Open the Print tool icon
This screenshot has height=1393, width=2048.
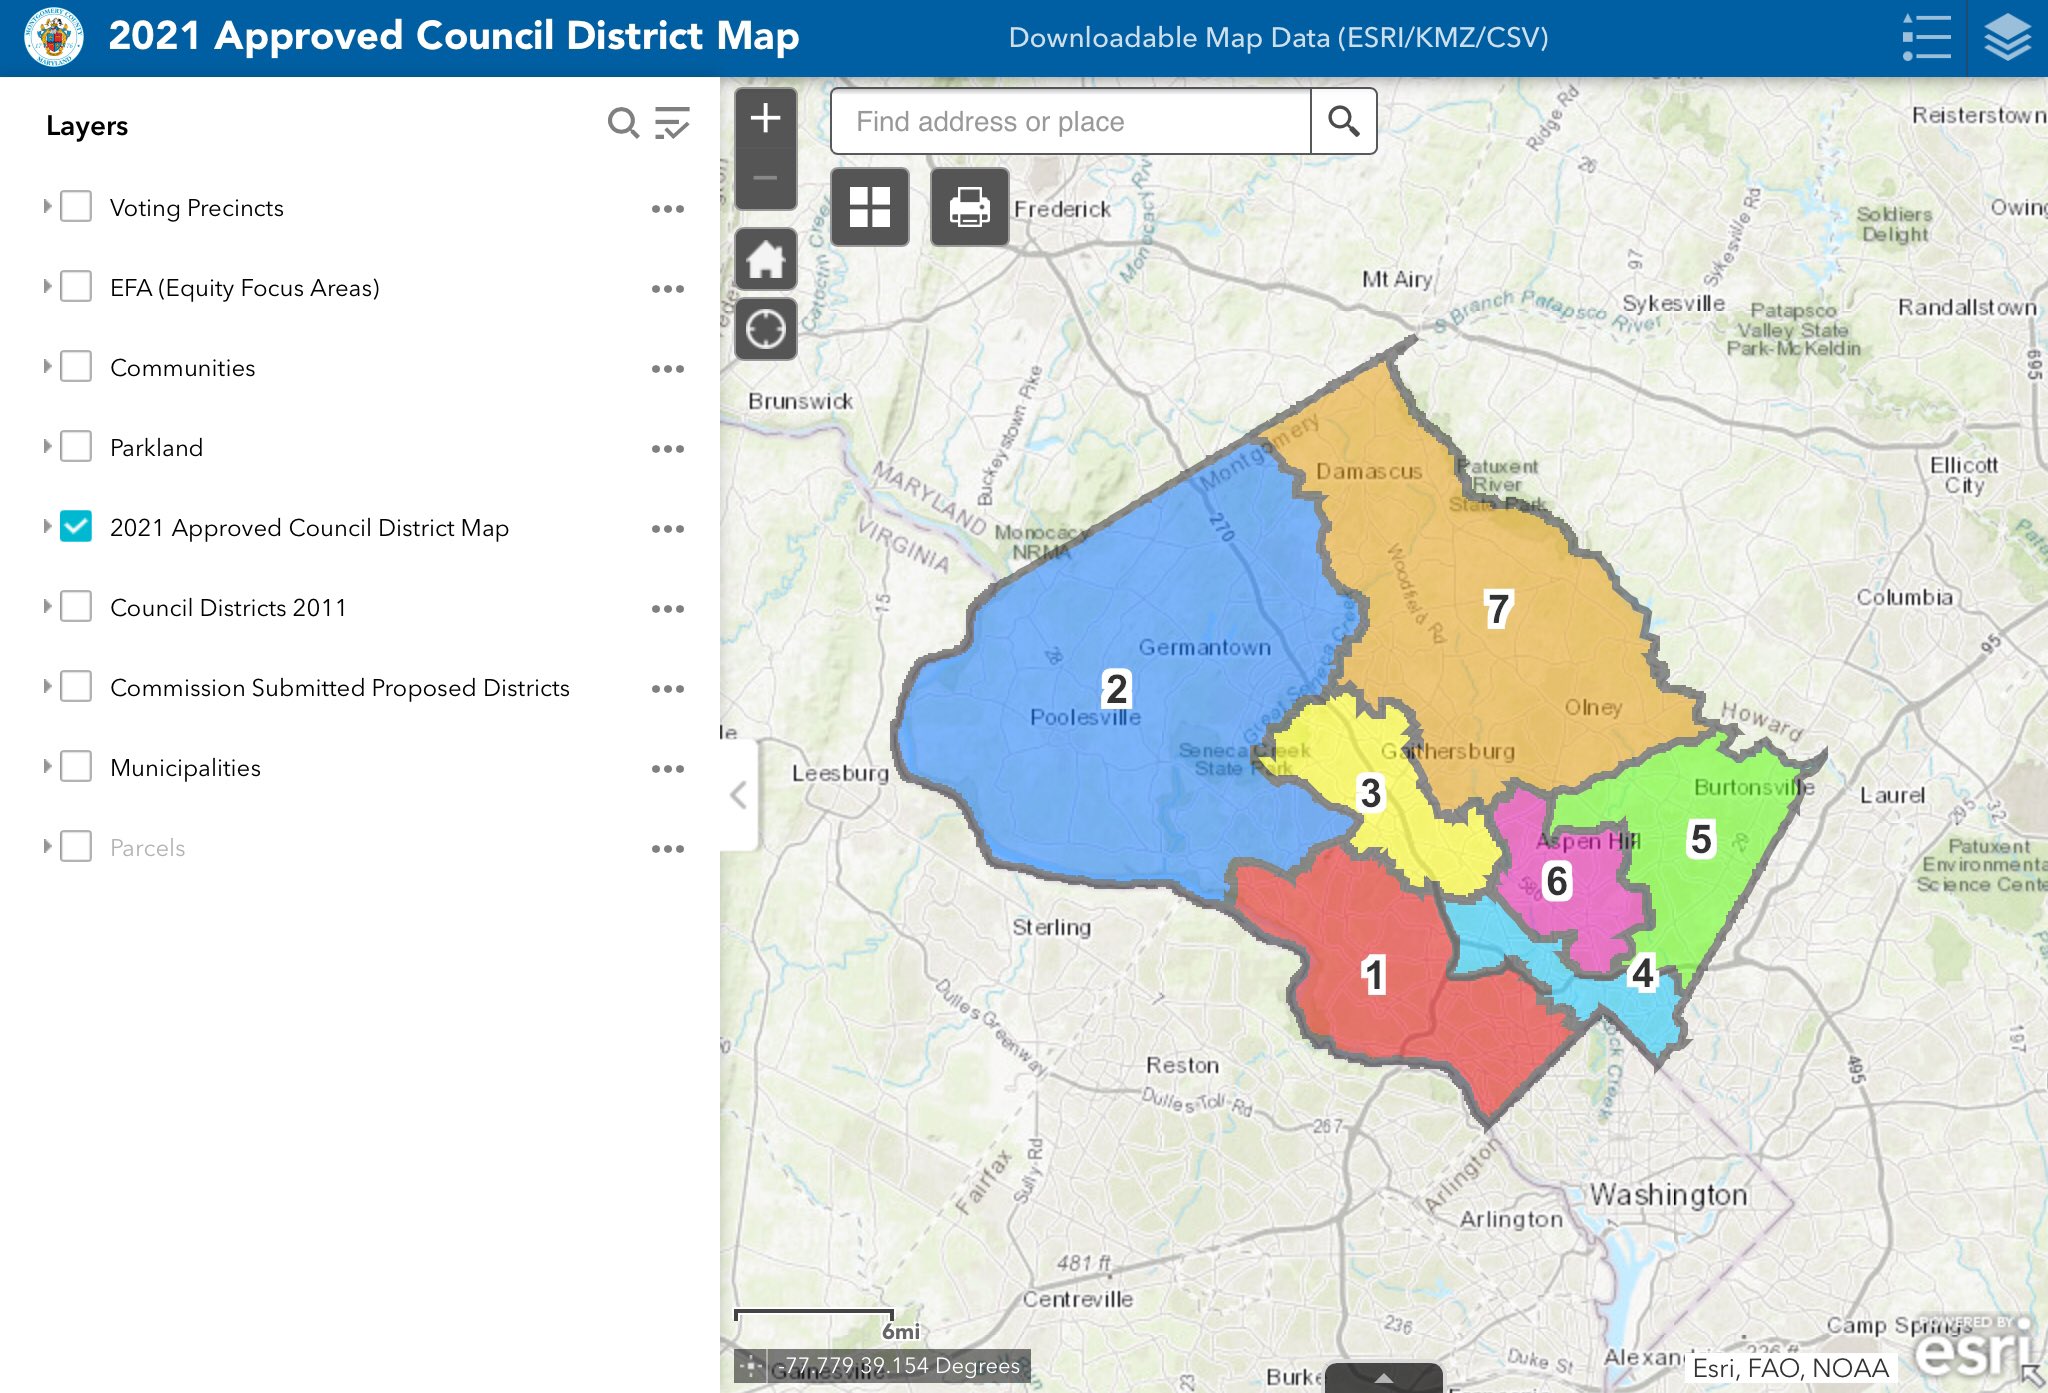click(969, 206)
